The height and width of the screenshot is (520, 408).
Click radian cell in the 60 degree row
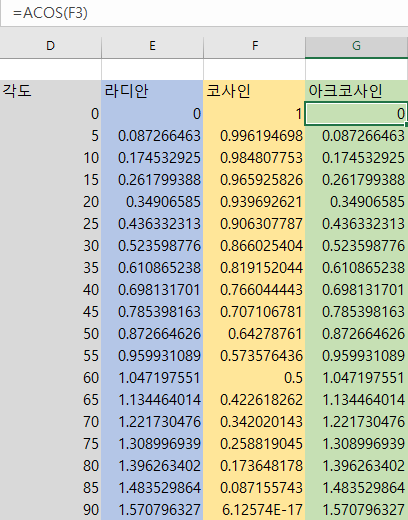pyautogui.click(x=152, y=378)
